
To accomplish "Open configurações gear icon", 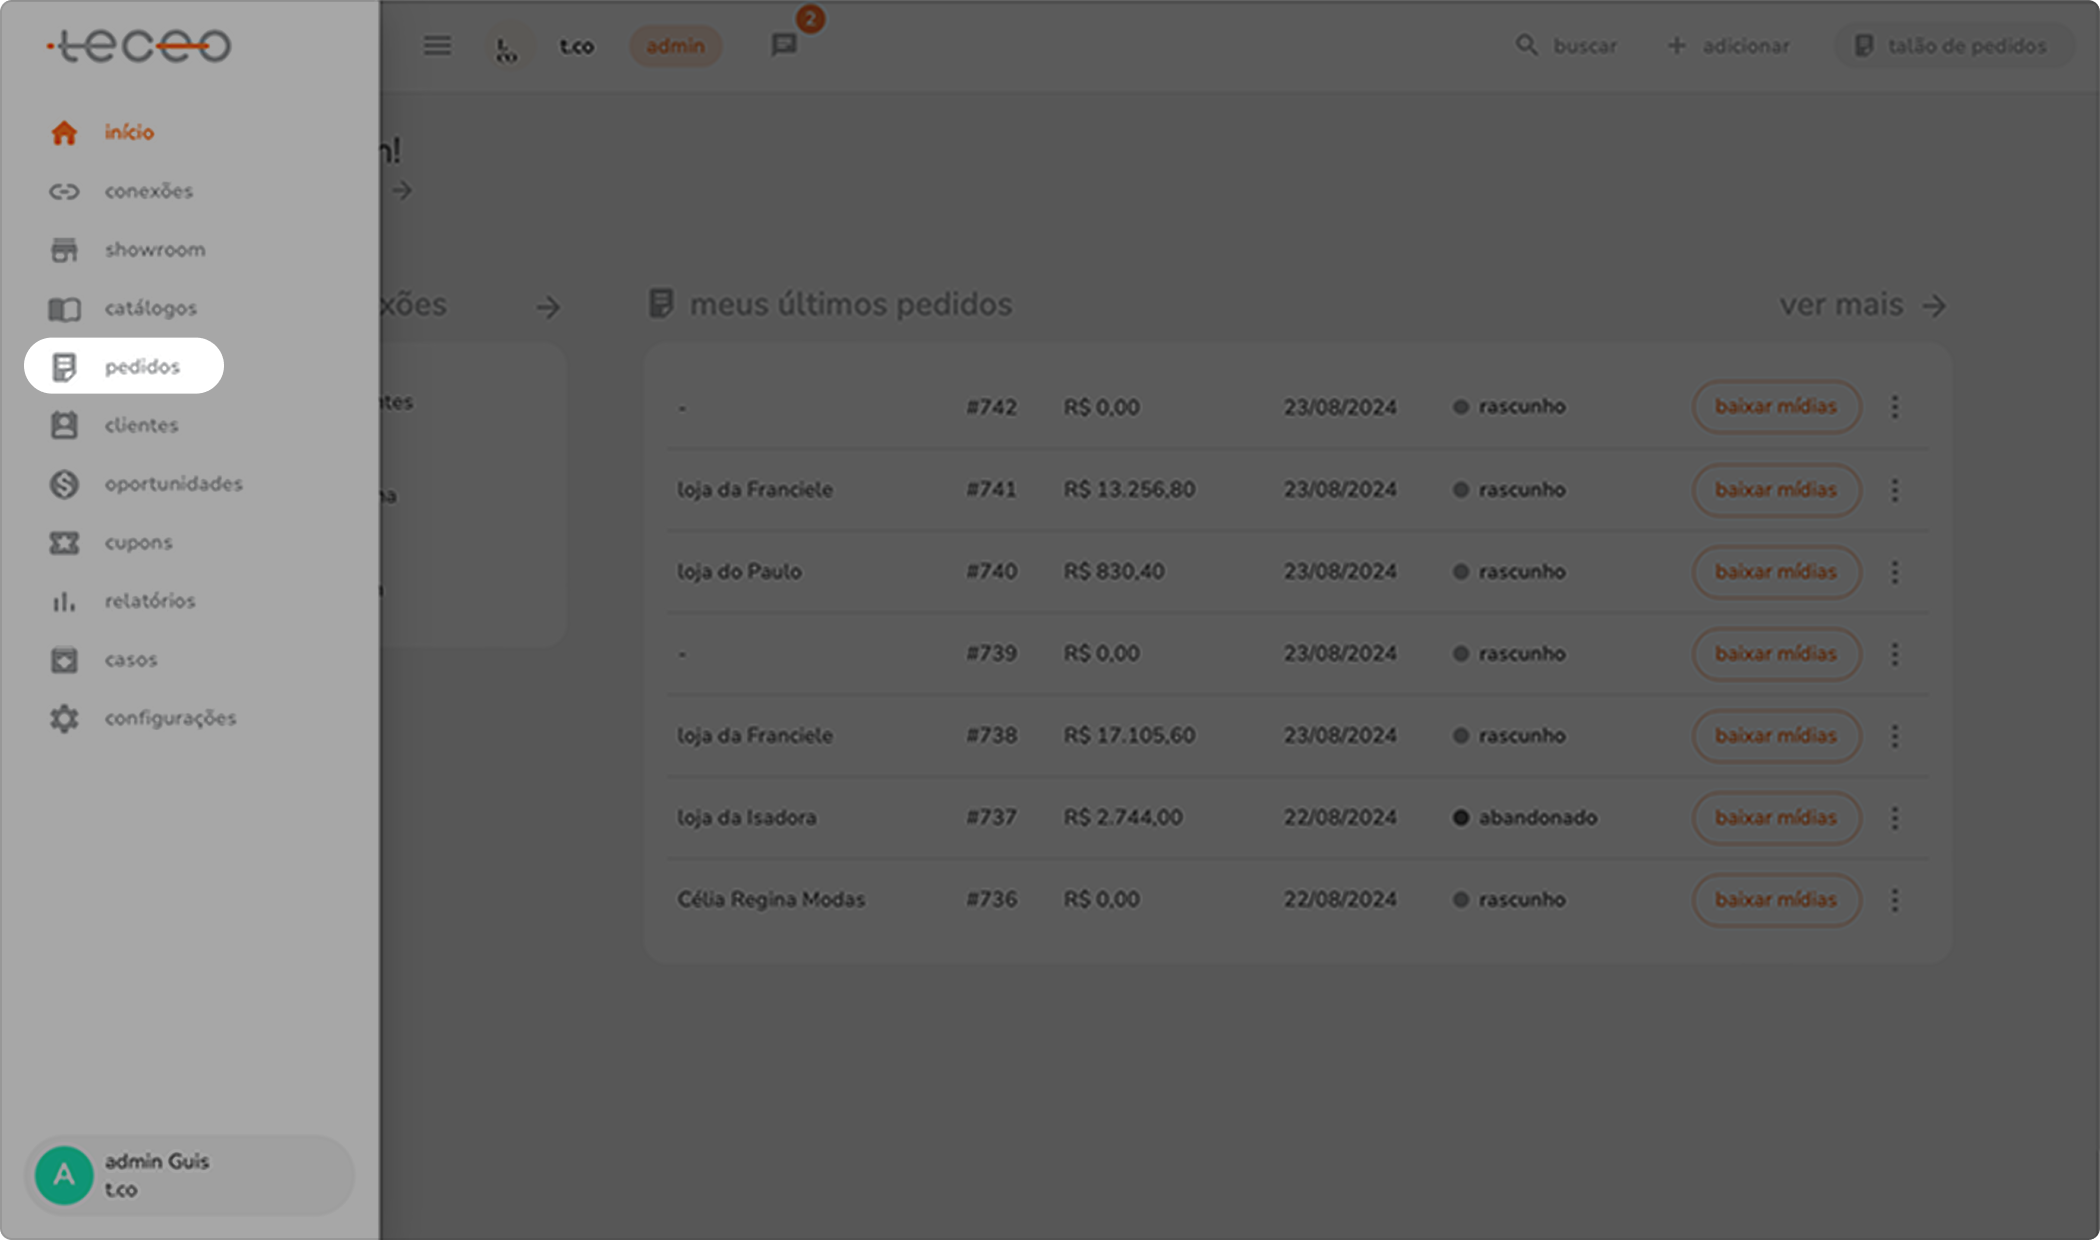I will [x=64, y=718].
